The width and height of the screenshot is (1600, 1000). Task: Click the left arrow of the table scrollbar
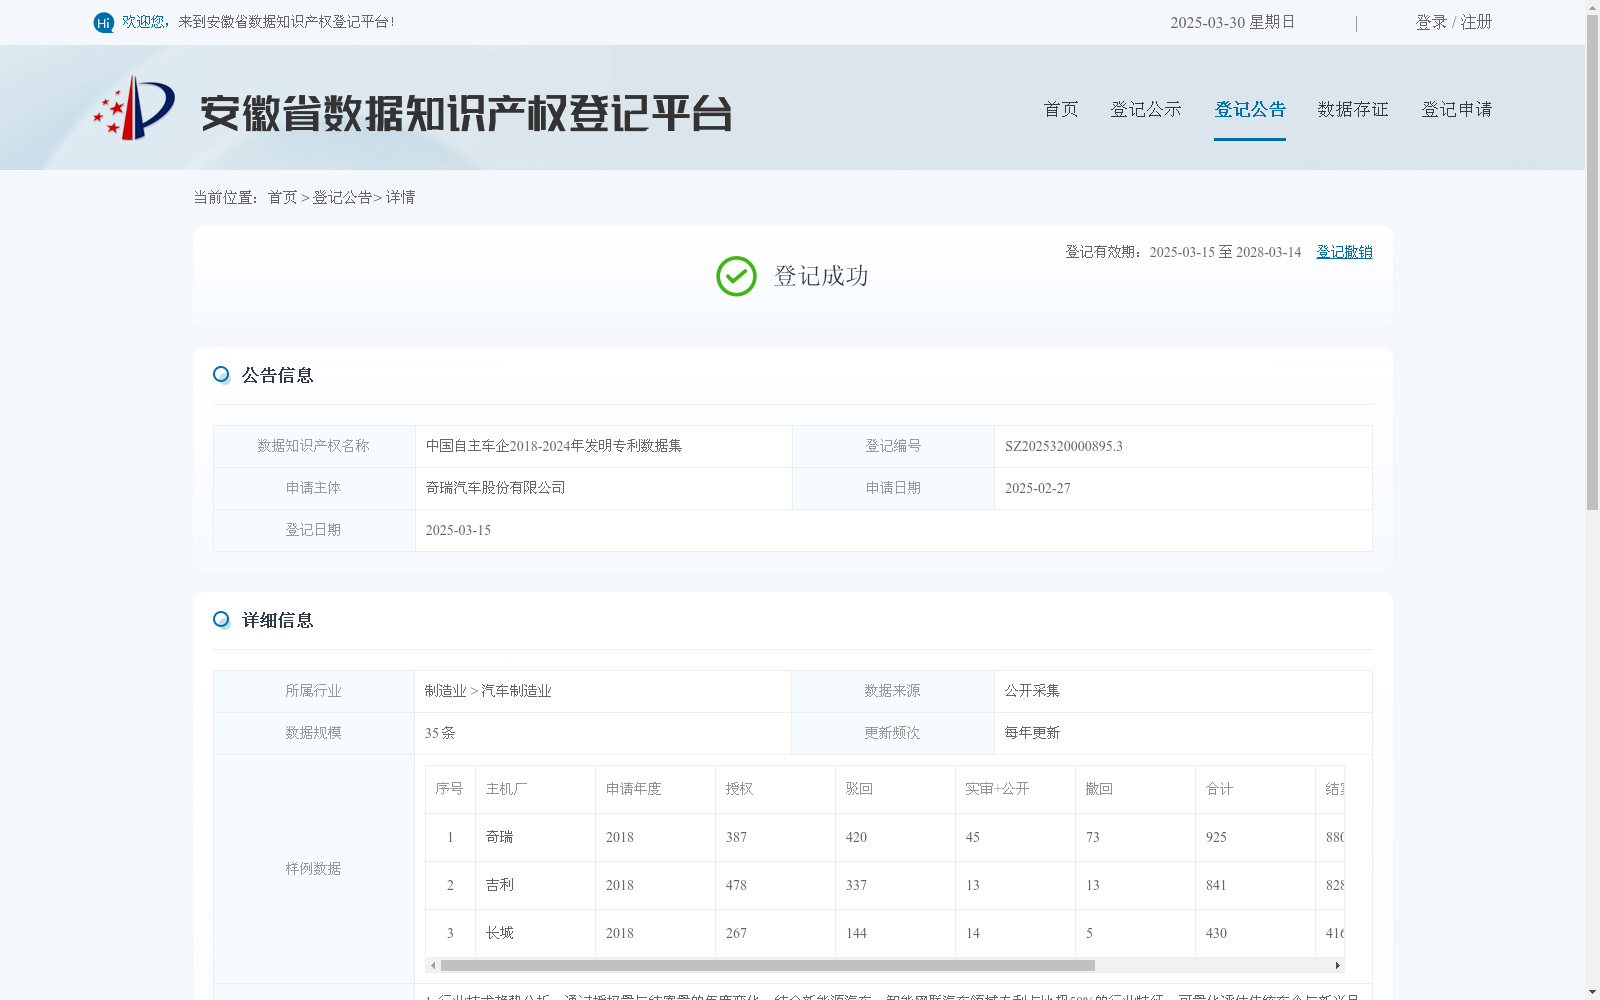click(432, 966)
